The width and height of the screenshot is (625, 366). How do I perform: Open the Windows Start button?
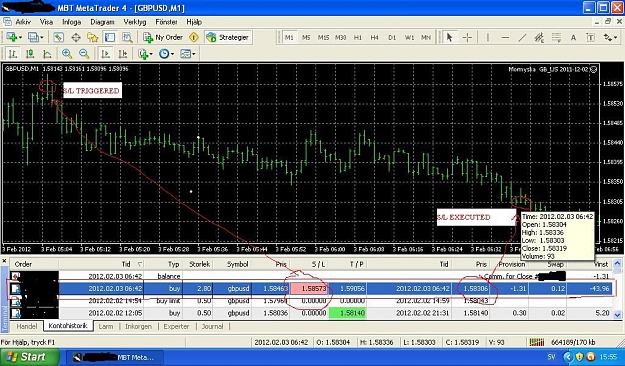[x=30, y=356]
